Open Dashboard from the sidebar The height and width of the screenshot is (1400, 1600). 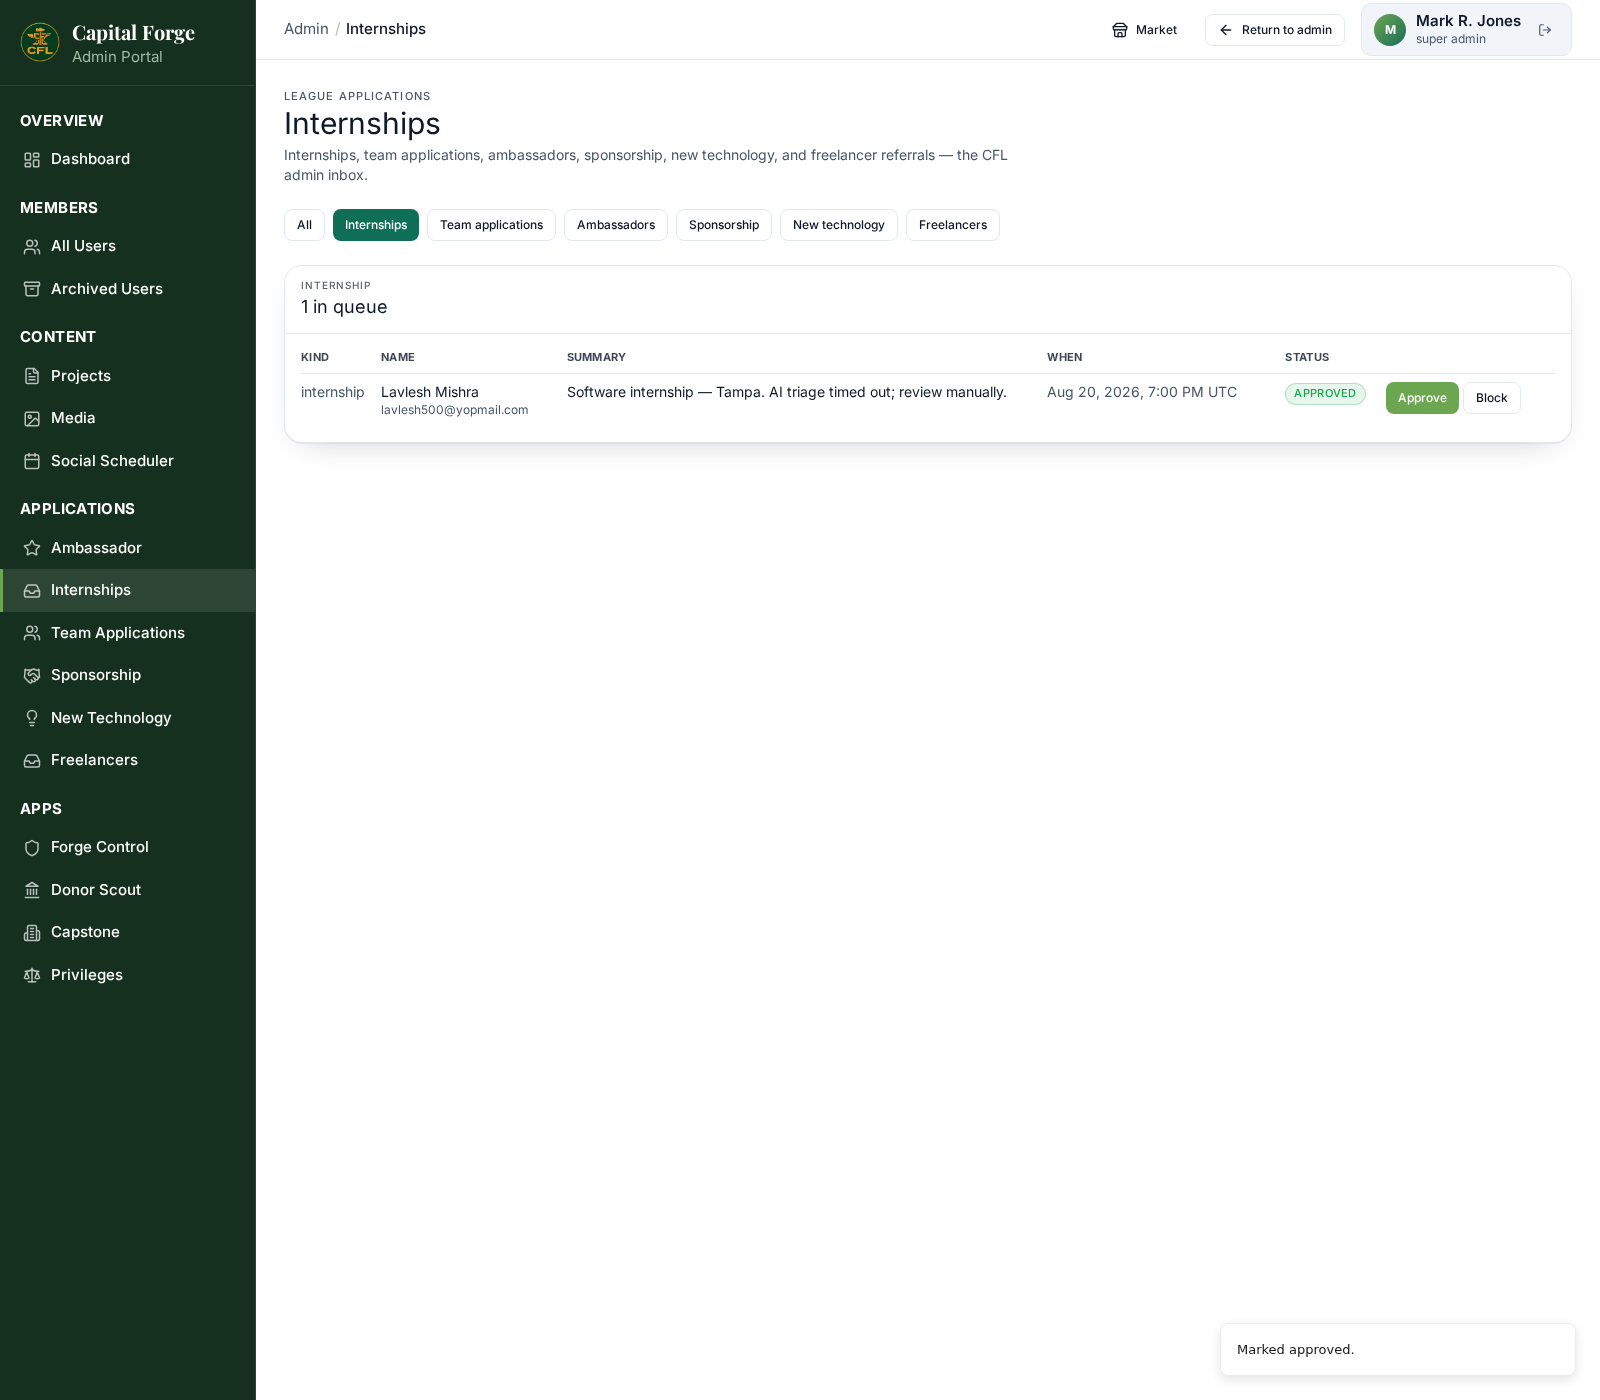128,160
